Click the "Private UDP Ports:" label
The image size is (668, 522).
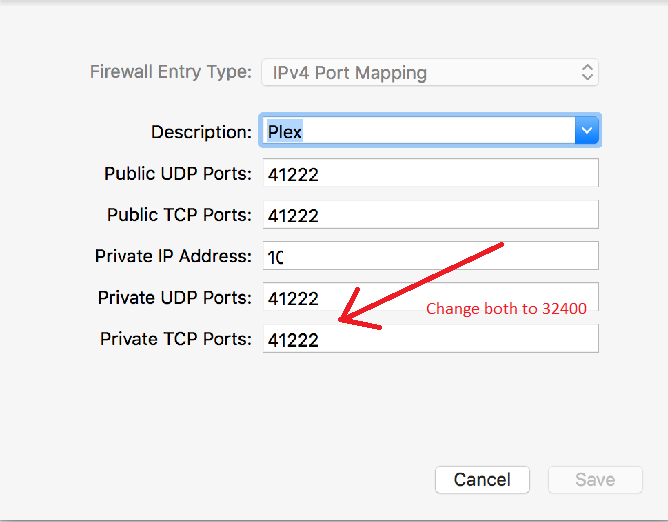175,298
